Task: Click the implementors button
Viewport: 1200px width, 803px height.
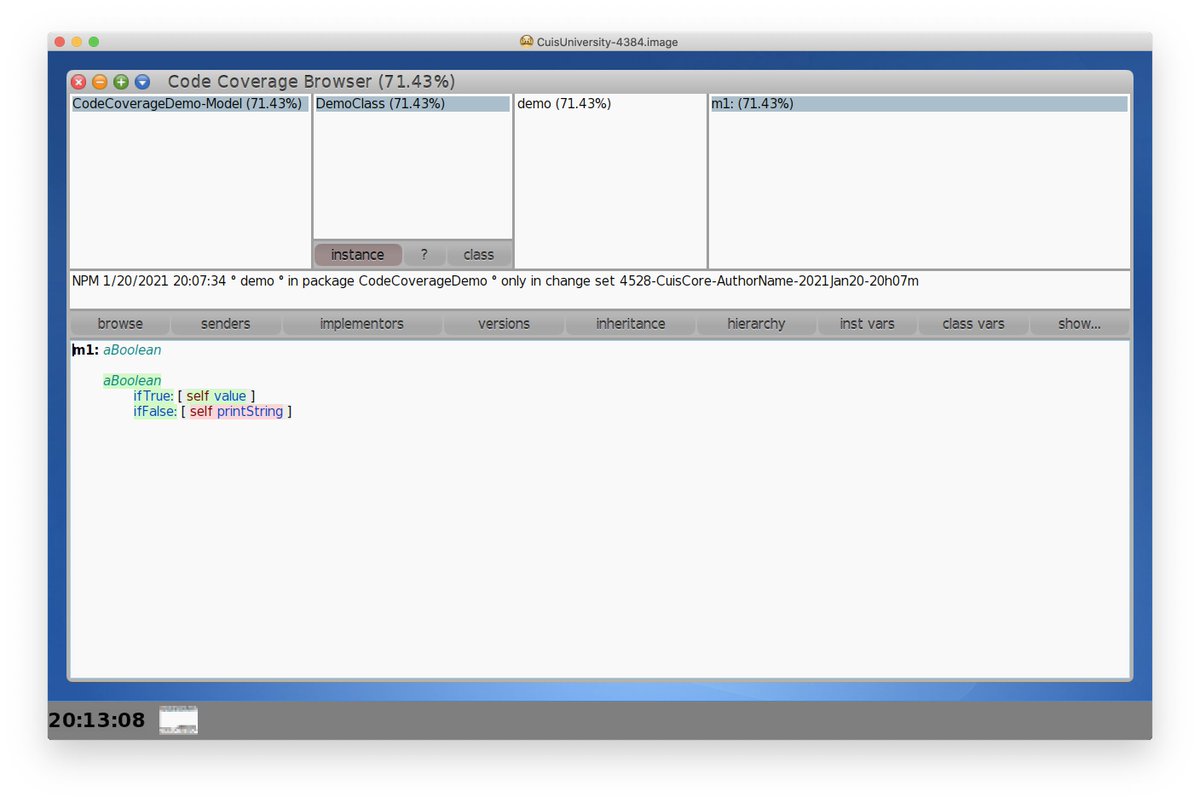Action: pyautogui.click(x=362, y=324)
